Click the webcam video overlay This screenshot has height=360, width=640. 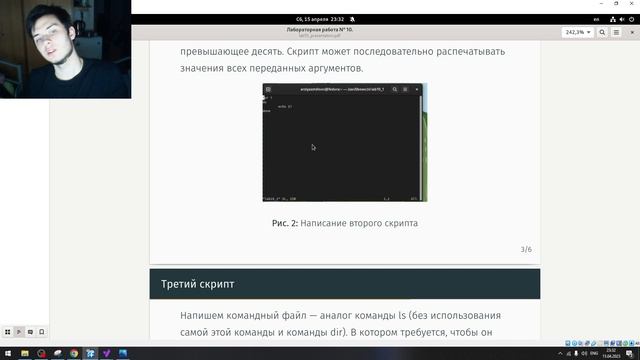[65, 49]
